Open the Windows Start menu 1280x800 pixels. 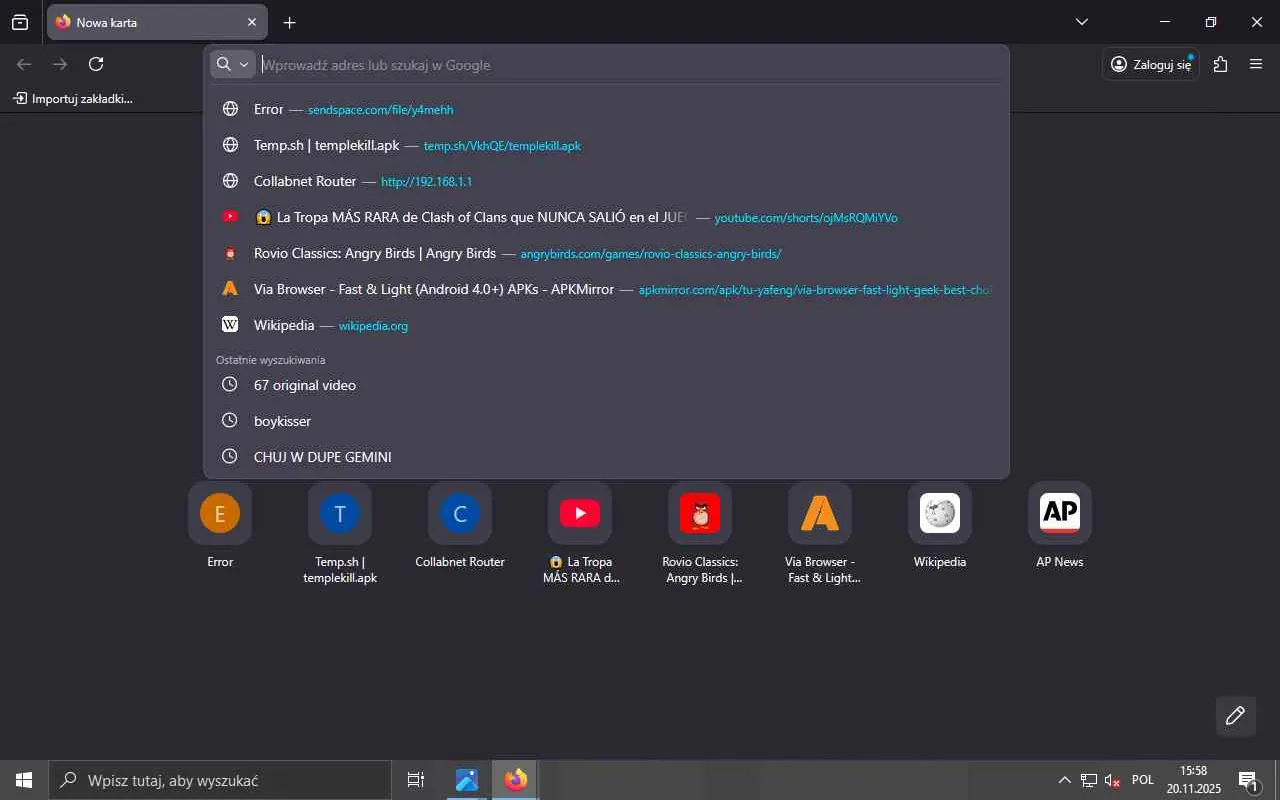[24, 780]
